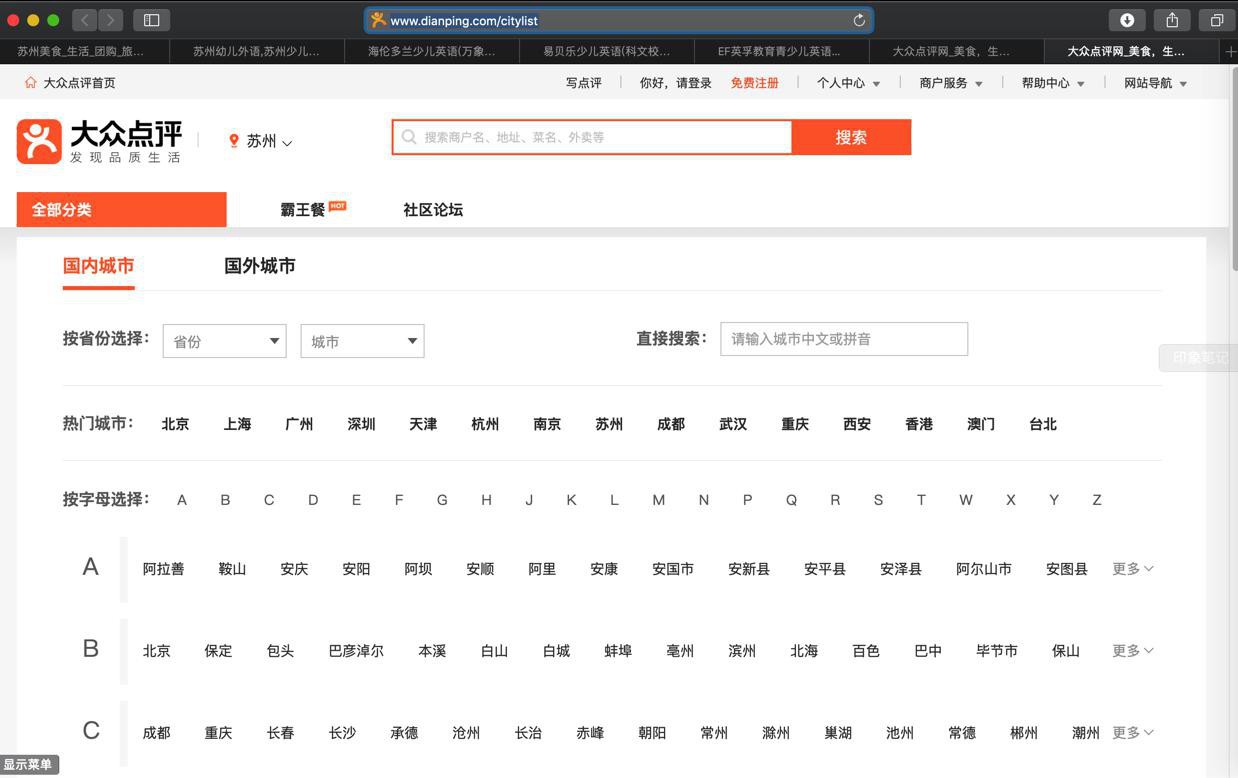Select hot city 成都
1238x778 pixels.
point(672,424)
